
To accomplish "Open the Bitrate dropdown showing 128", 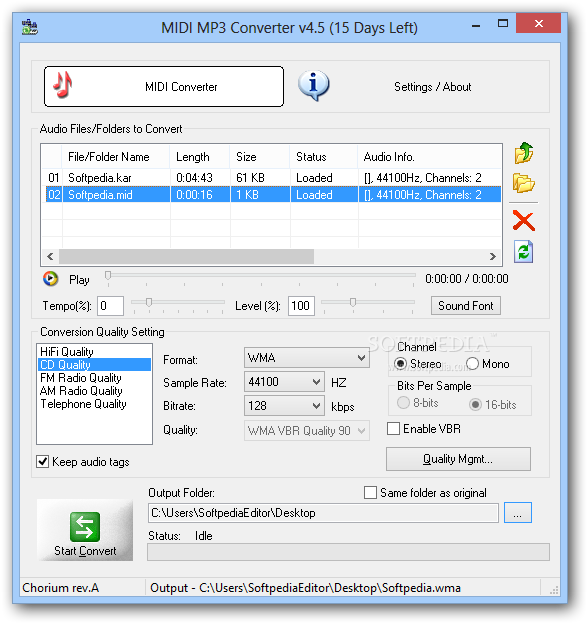I will pyautogui.click(x=284, y=406).
